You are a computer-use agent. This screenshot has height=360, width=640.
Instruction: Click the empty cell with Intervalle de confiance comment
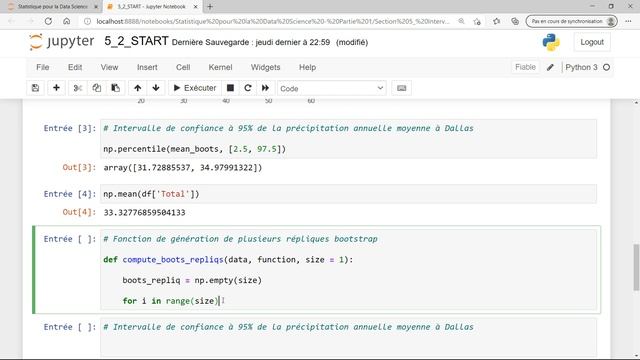pyautogui.click(x=349, y=337)
